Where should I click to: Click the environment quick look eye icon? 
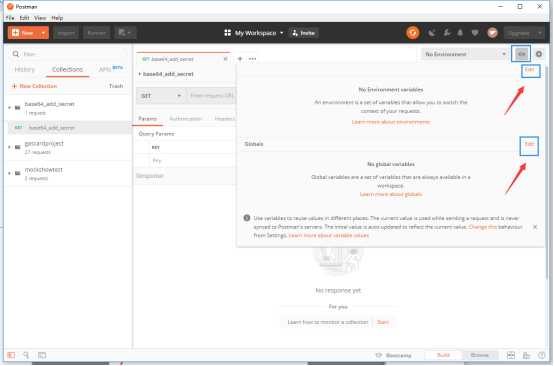pyautogui.click(x=521, y=54)
